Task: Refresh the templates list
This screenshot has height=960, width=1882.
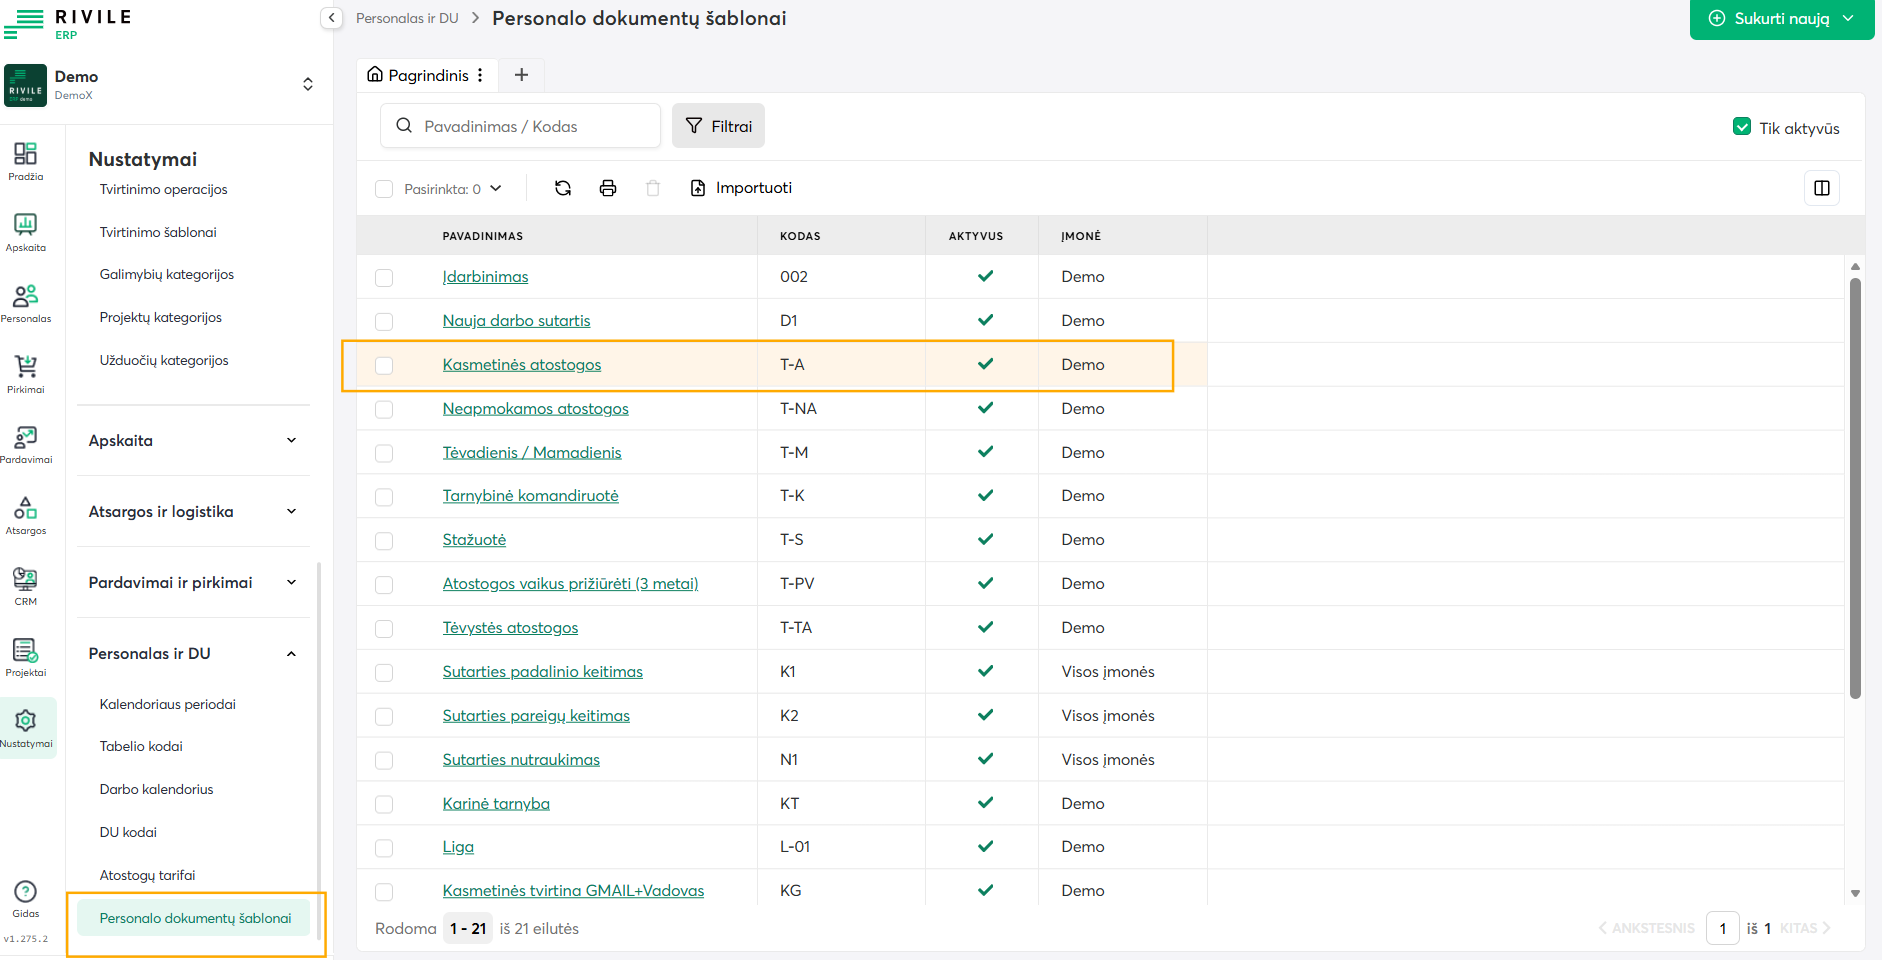Action: click(x=563, y=188)
